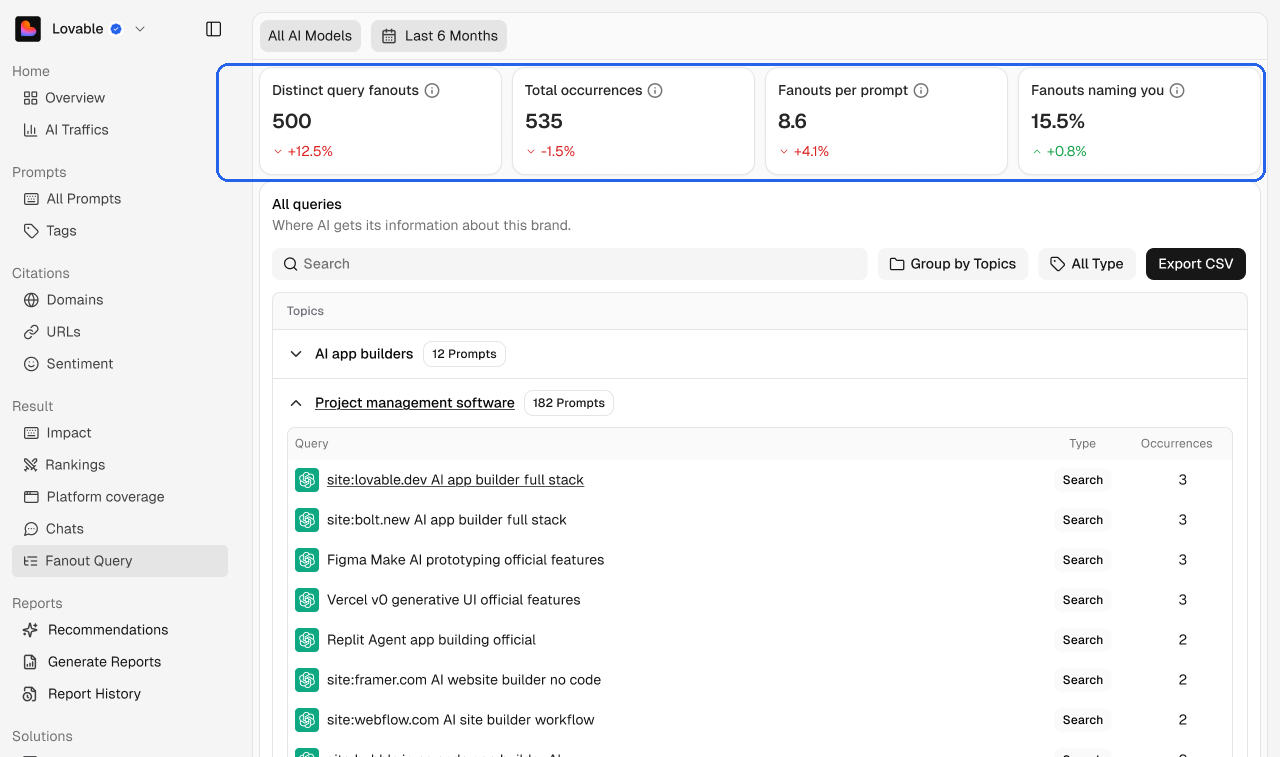Click info icon beside Distinct query fanouts
Screen dimensions: 1280x757
432,90
